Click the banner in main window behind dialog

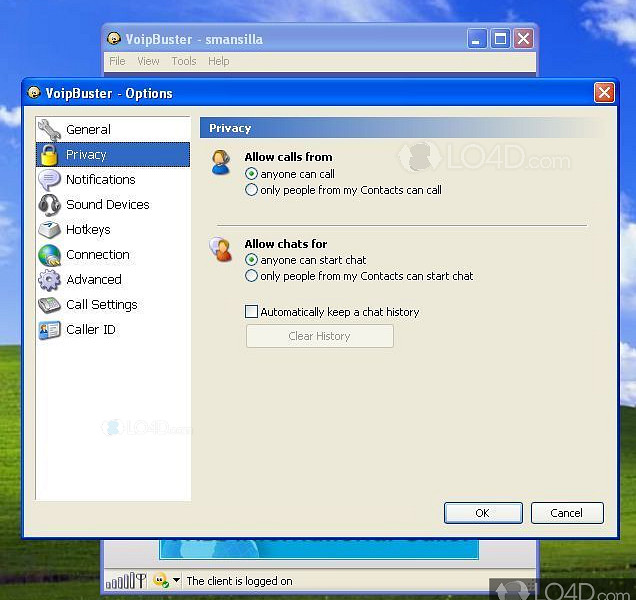pos(319,549)
